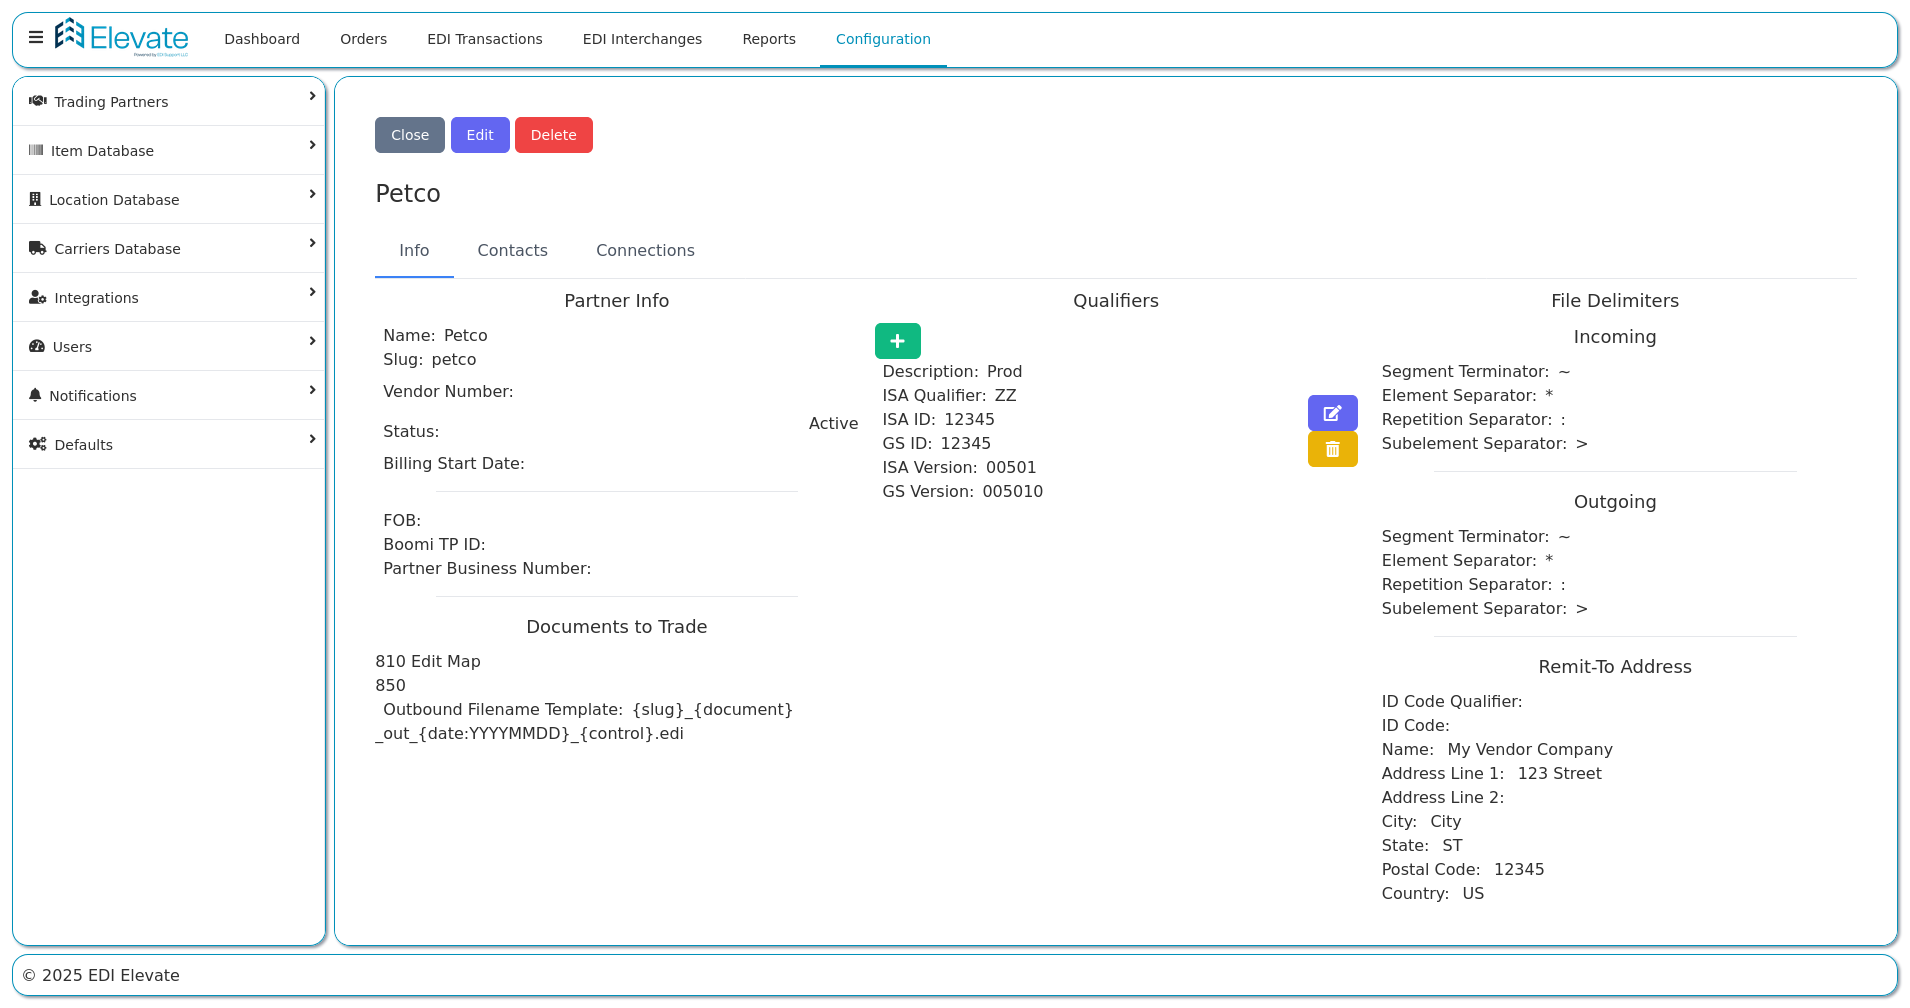Image resolution: width=1910 pixels, height=1008 pixels.
Task: Expand the Item Database chevron
Action: [312, 145]
